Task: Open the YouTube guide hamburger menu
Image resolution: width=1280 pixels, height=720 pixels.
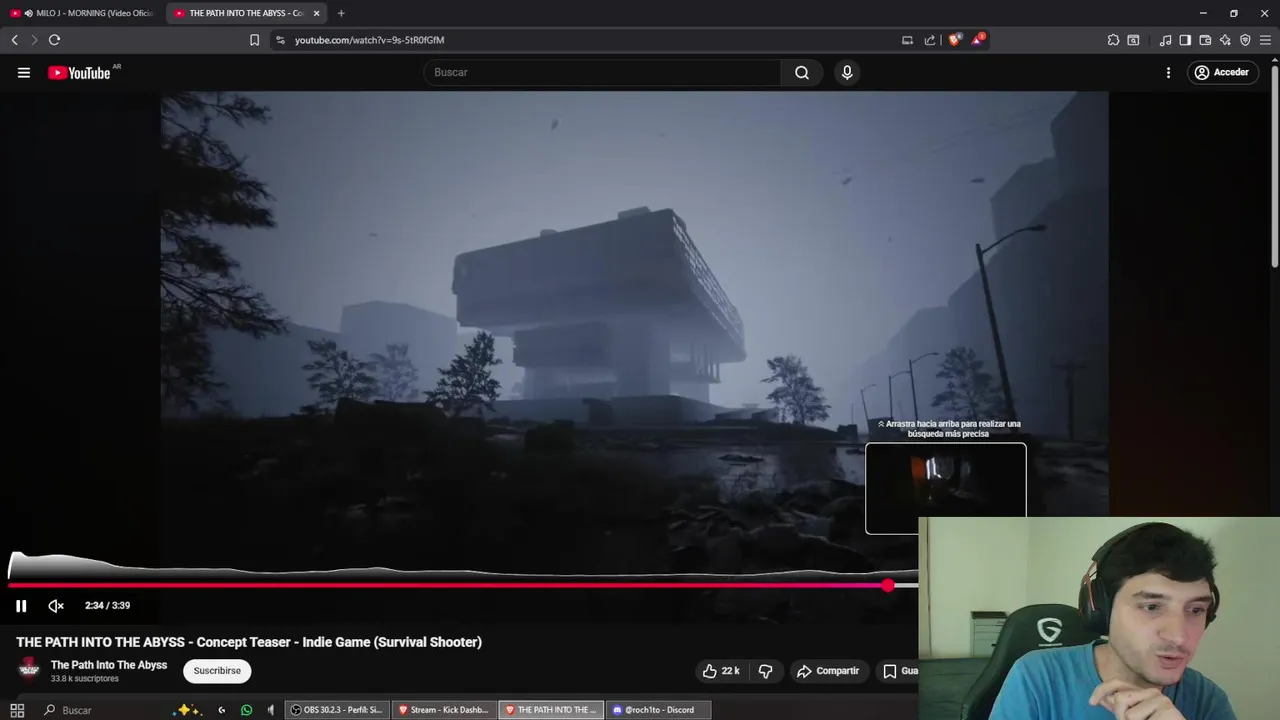Action: coord(24,72)
